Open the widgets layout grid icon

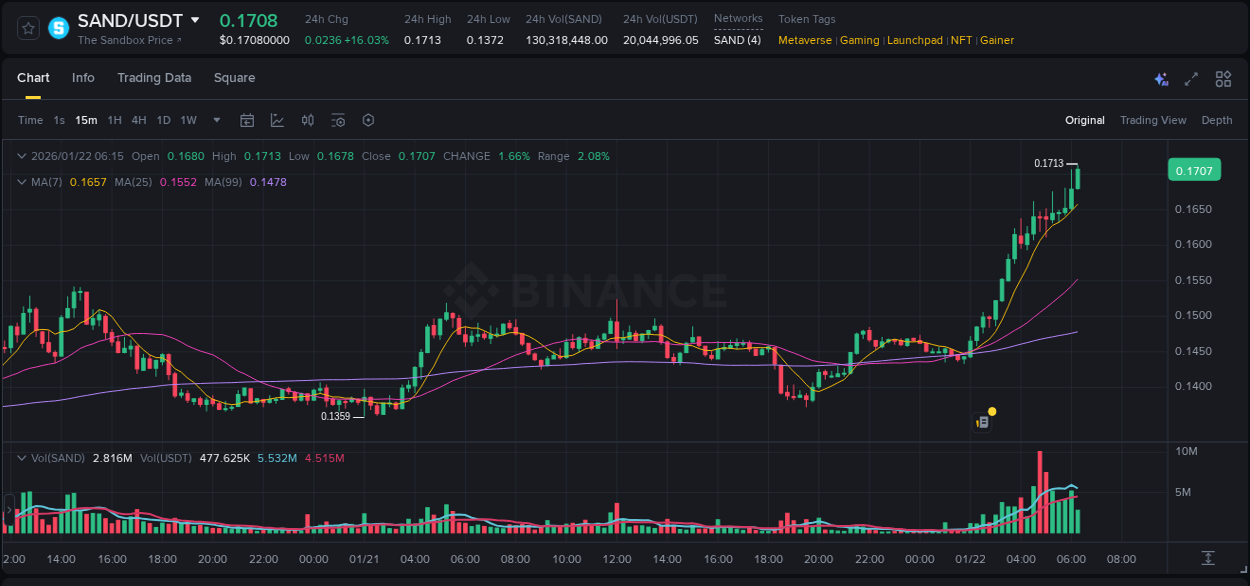[1223, 78]
